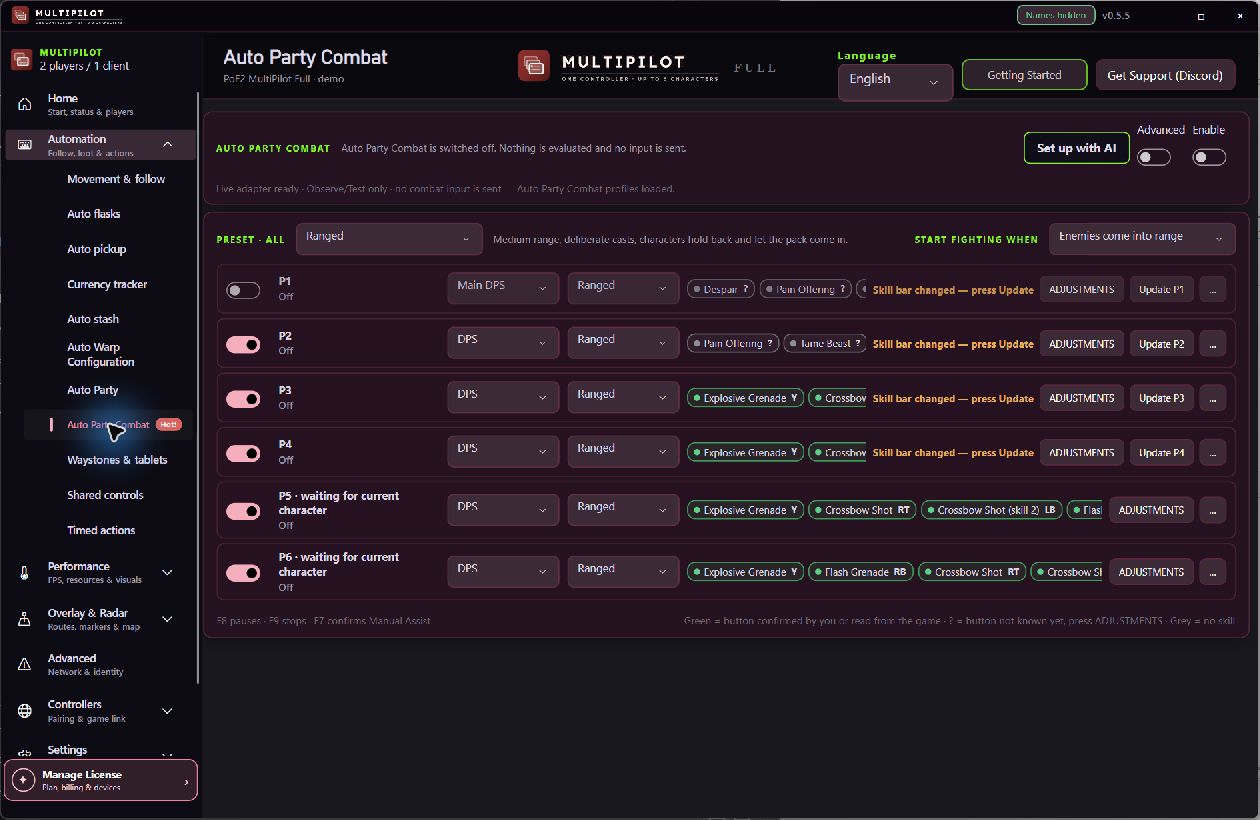Toggle the Advanced mode switch
This screenshot has height=820, width=1260.
(1154, 157)
